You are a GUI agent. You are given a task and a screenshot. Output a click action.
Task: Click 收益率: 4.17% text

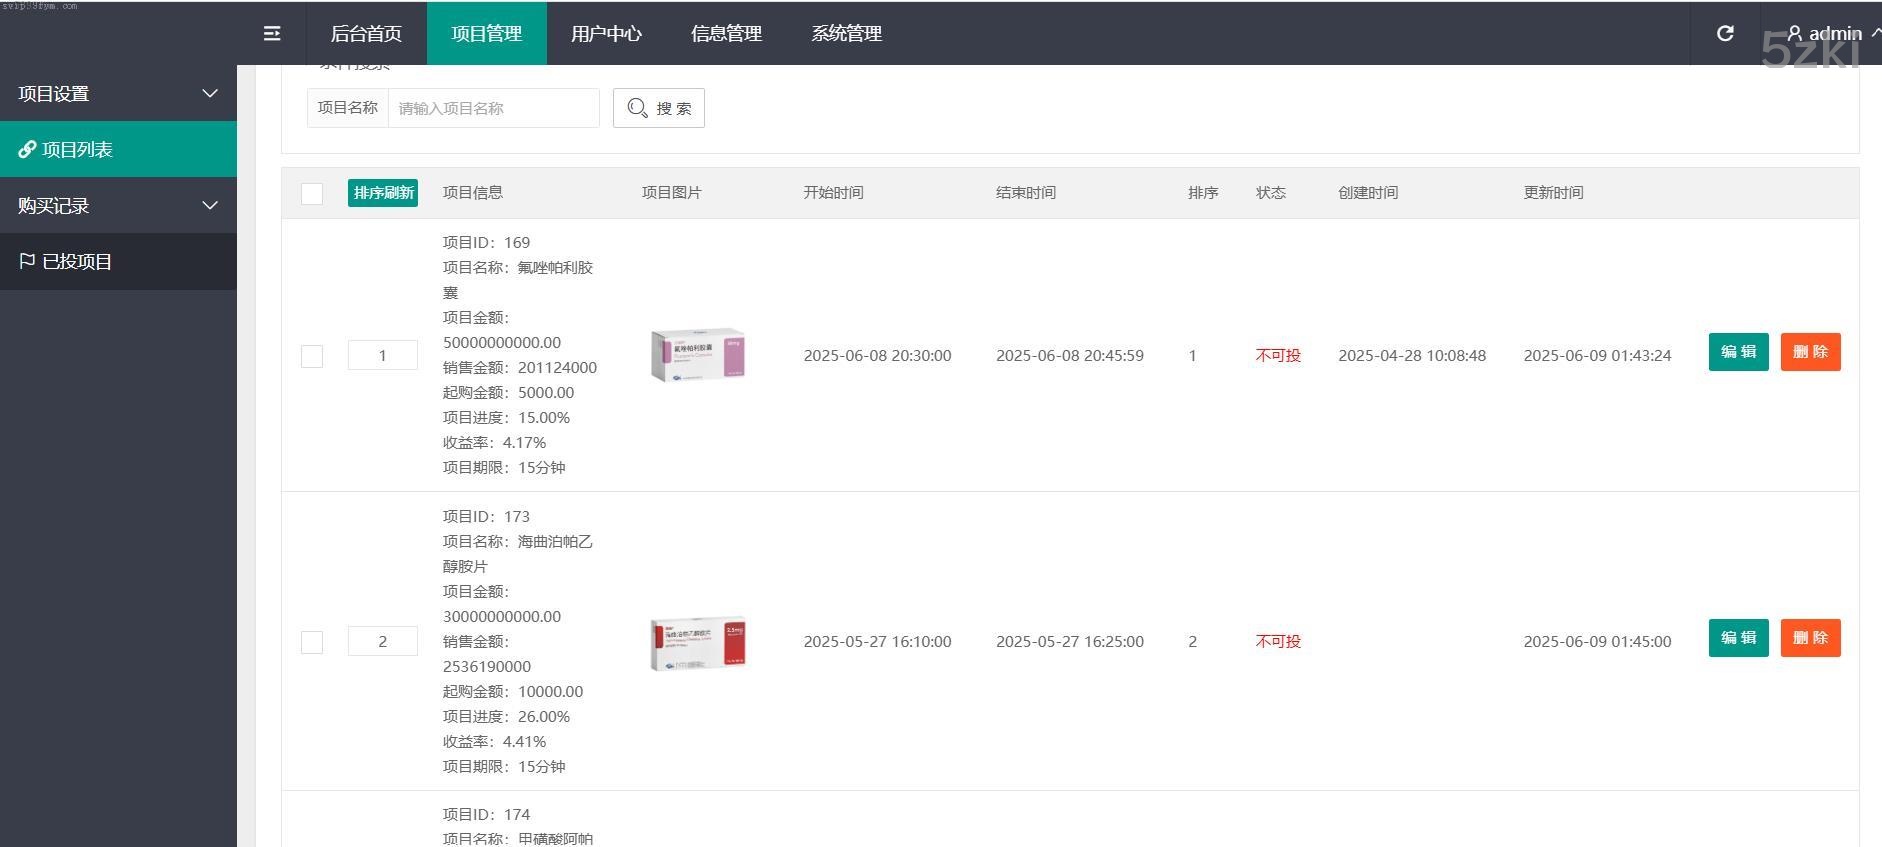[494, 442]
